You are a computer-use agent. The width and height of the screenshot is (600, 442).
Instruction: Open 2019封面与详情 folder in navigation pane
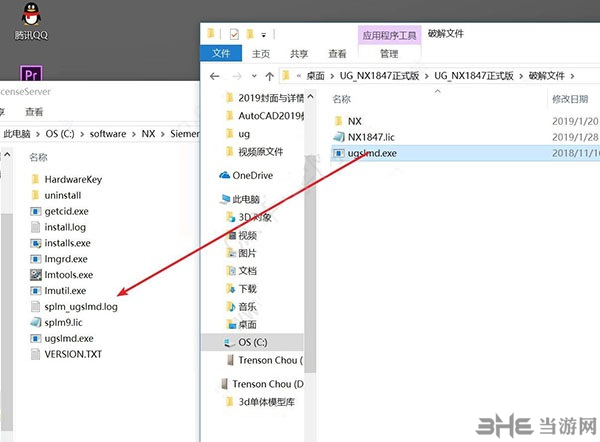point(270,98)
